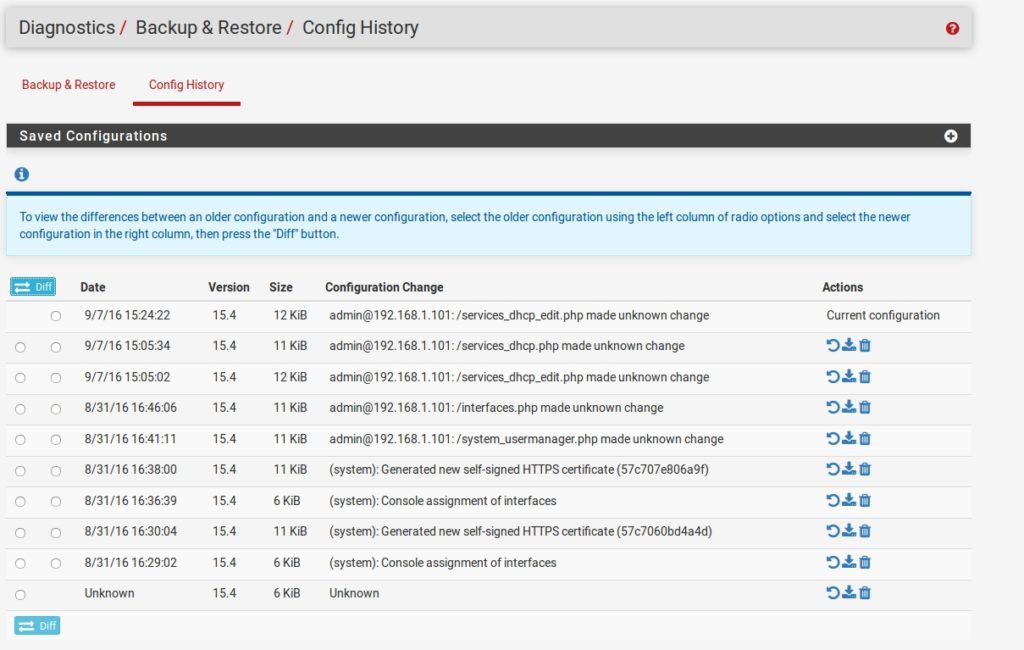Open the Diagnostics breadcrumb link
The image size is (1024, 650).
coord(67,28)
